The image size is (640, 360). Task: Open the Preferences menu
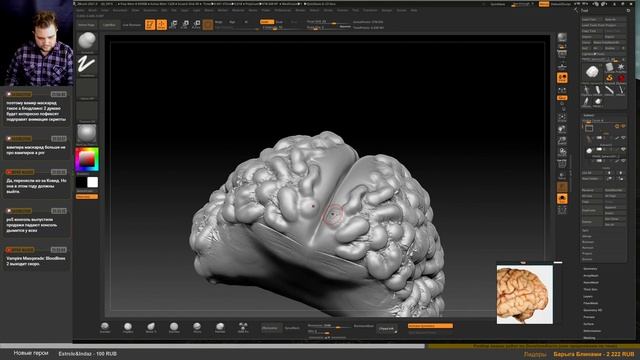pos(282,10)
